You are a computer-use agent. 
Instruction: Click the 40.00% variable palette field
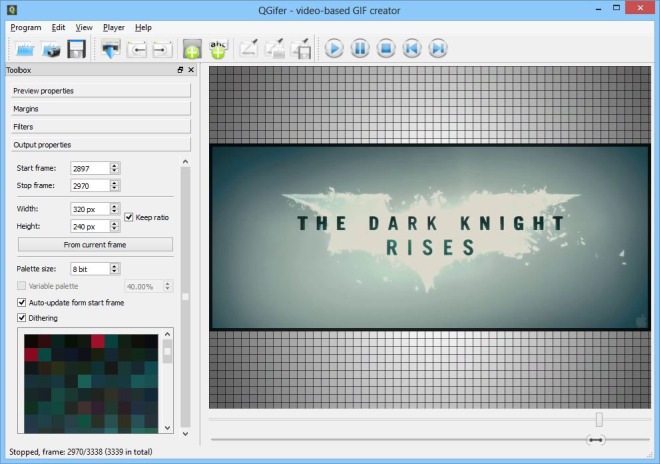click(144, 286)
